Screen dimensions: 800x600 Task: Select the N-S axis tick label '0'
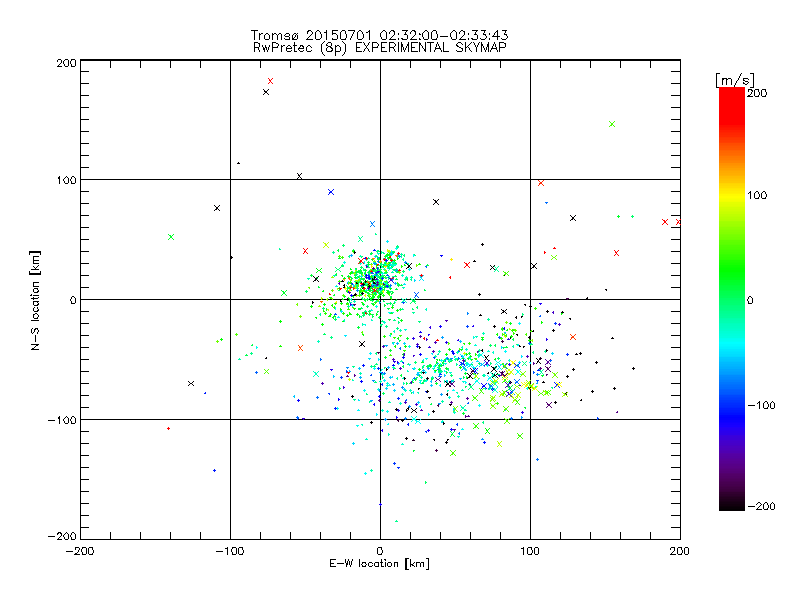coord(73,300)
